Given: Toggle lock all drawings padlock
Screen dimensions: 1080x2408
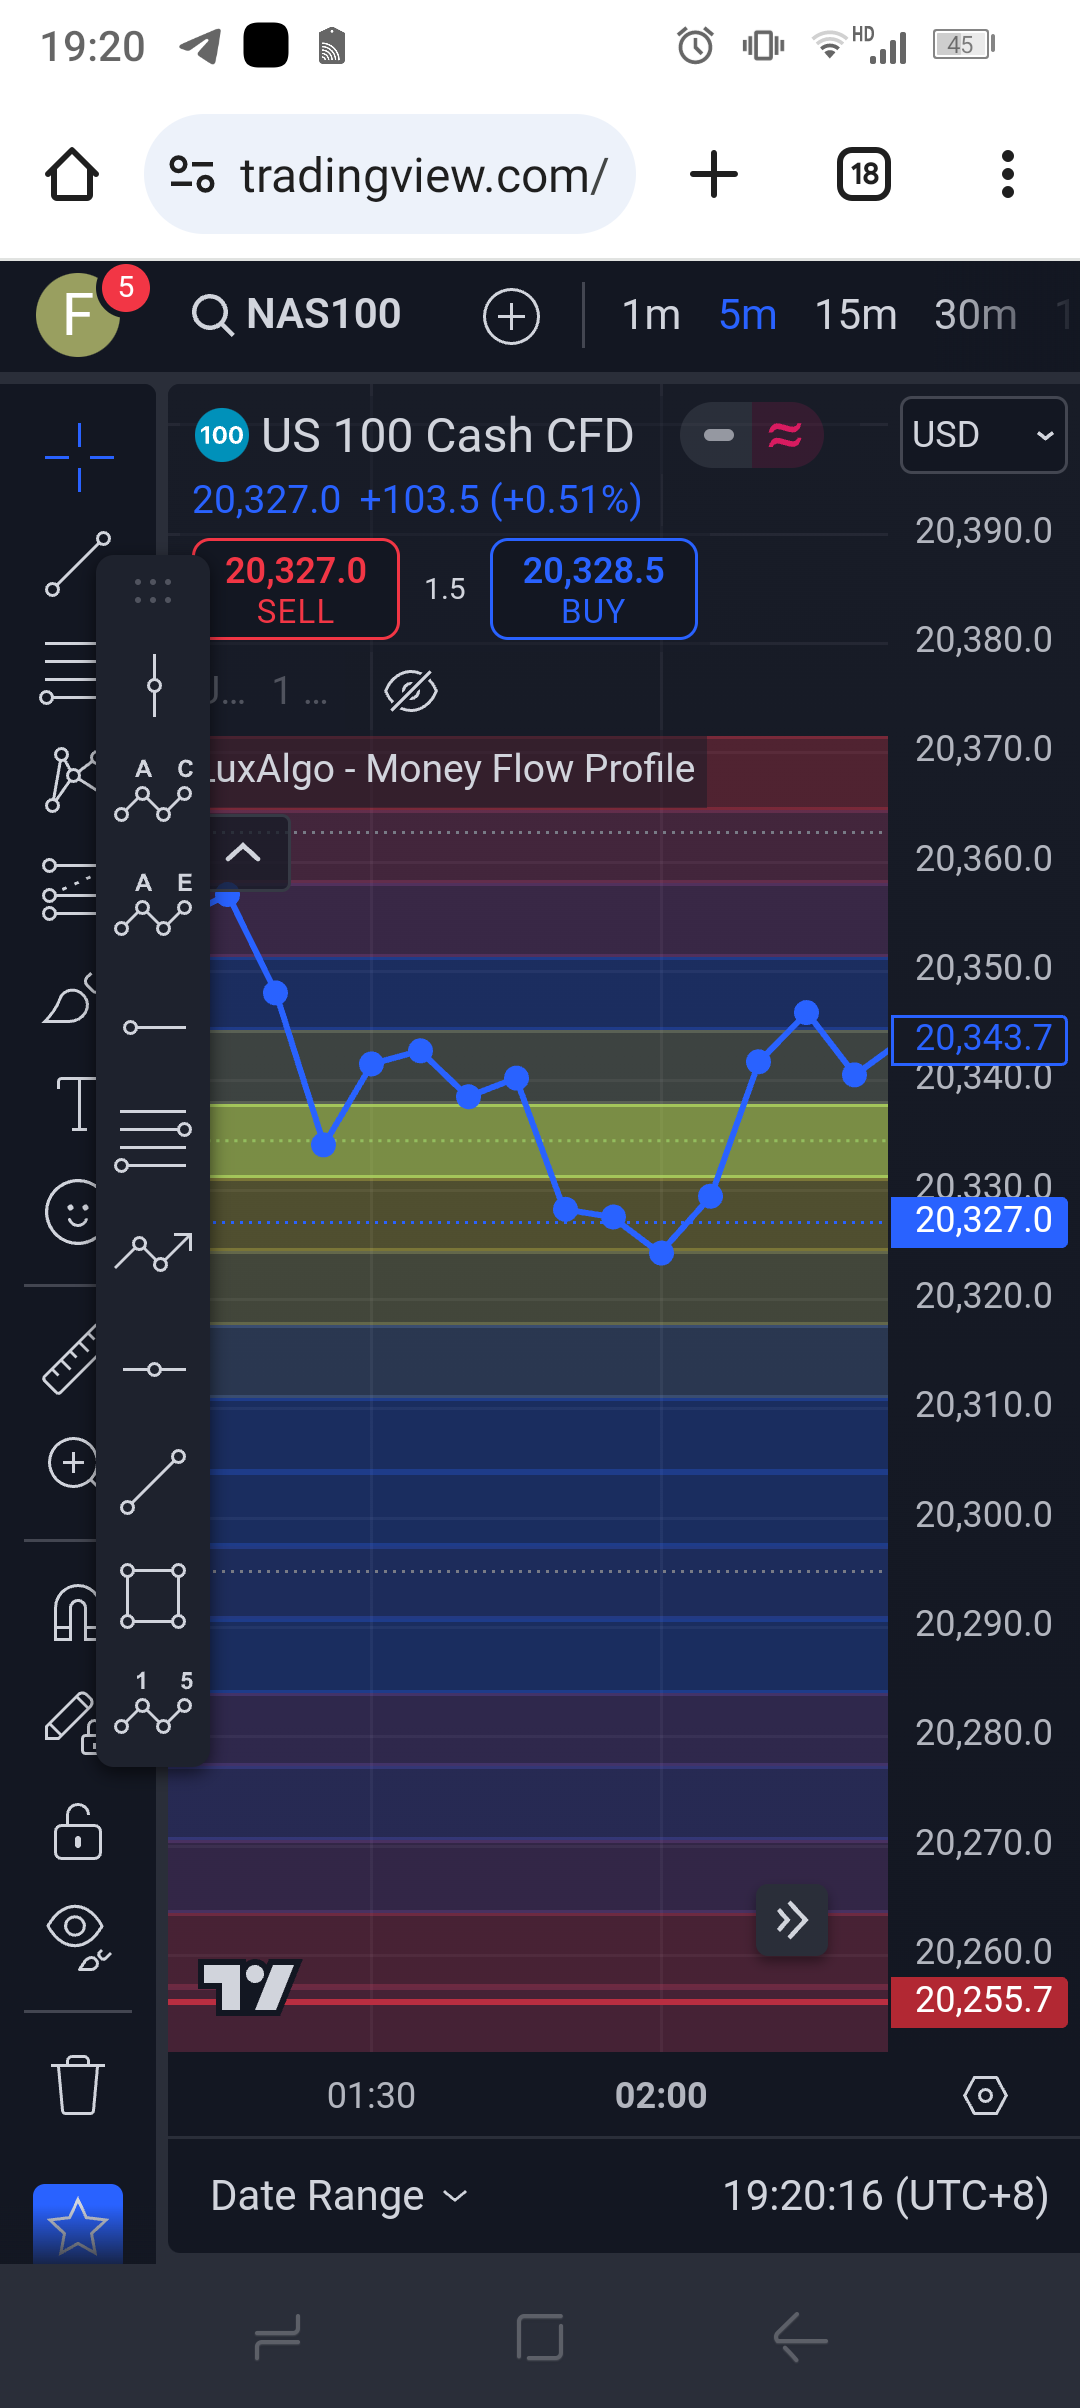Looking at the screenshot, I should click(77, 1832).
